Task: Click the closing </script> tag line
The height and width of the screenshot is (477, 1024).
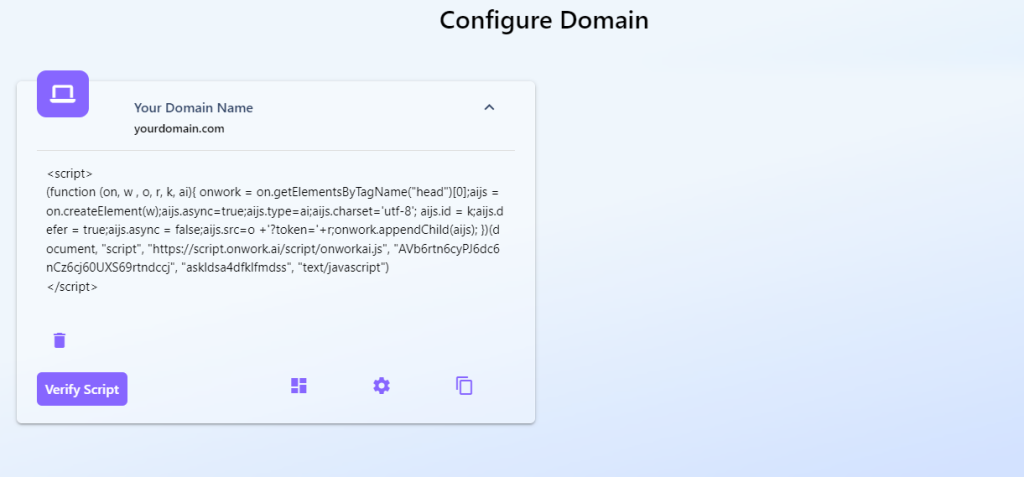Action: coord(72,287)
